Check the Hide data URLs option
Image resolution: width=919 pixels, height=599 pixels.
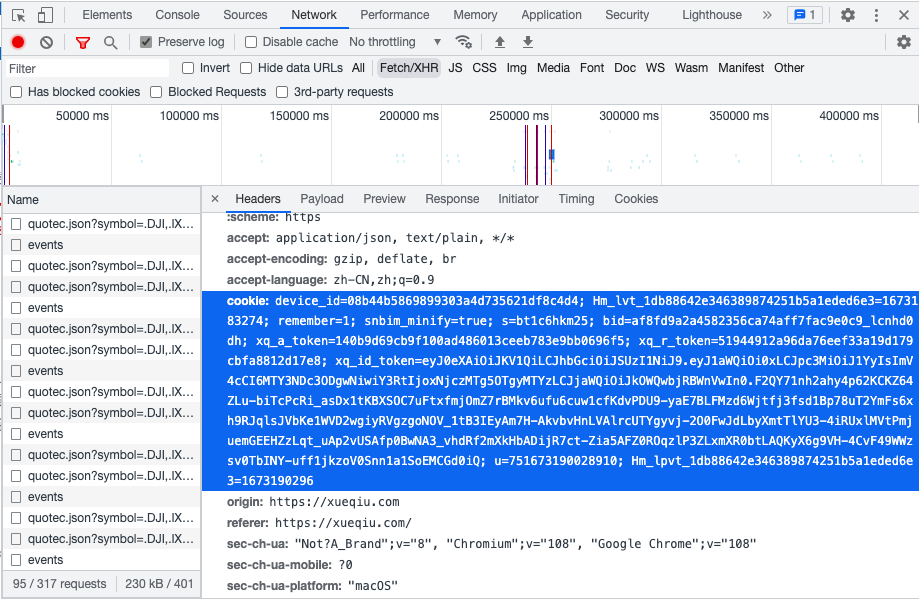[246, 68]
